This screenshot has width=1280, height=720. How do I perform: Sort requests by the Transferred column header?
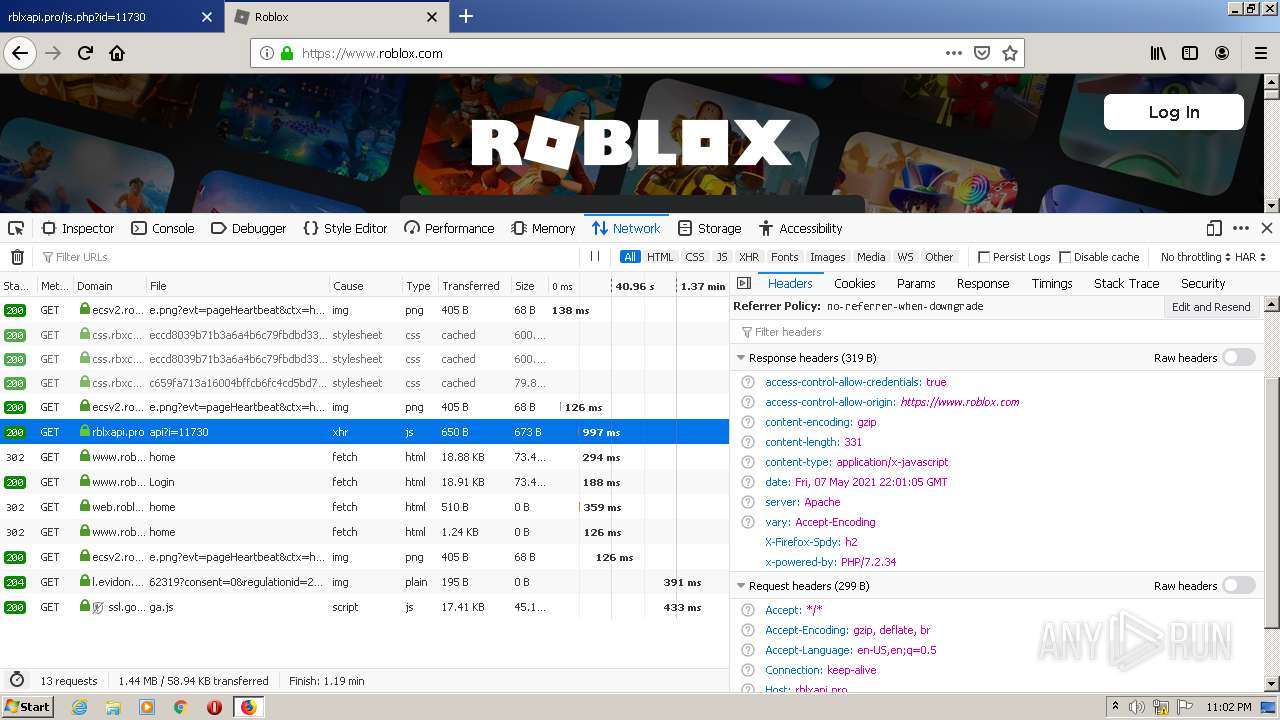474,286
